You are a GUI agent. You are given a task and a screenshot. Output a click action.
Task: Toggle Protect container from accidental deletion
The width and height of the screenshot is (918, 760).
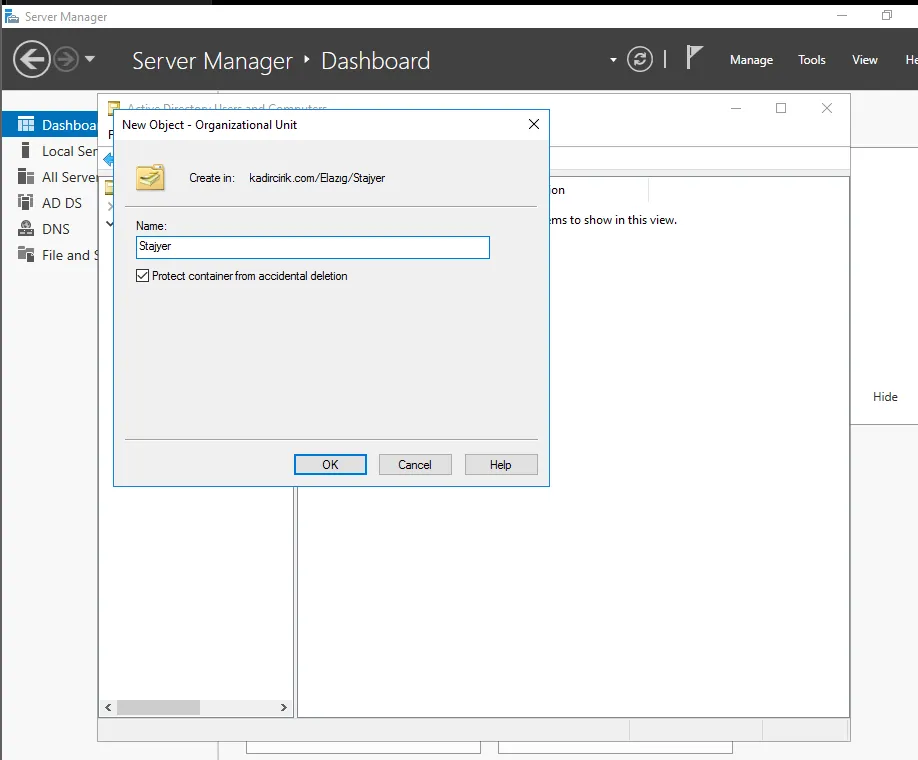(x=142, y=276)
